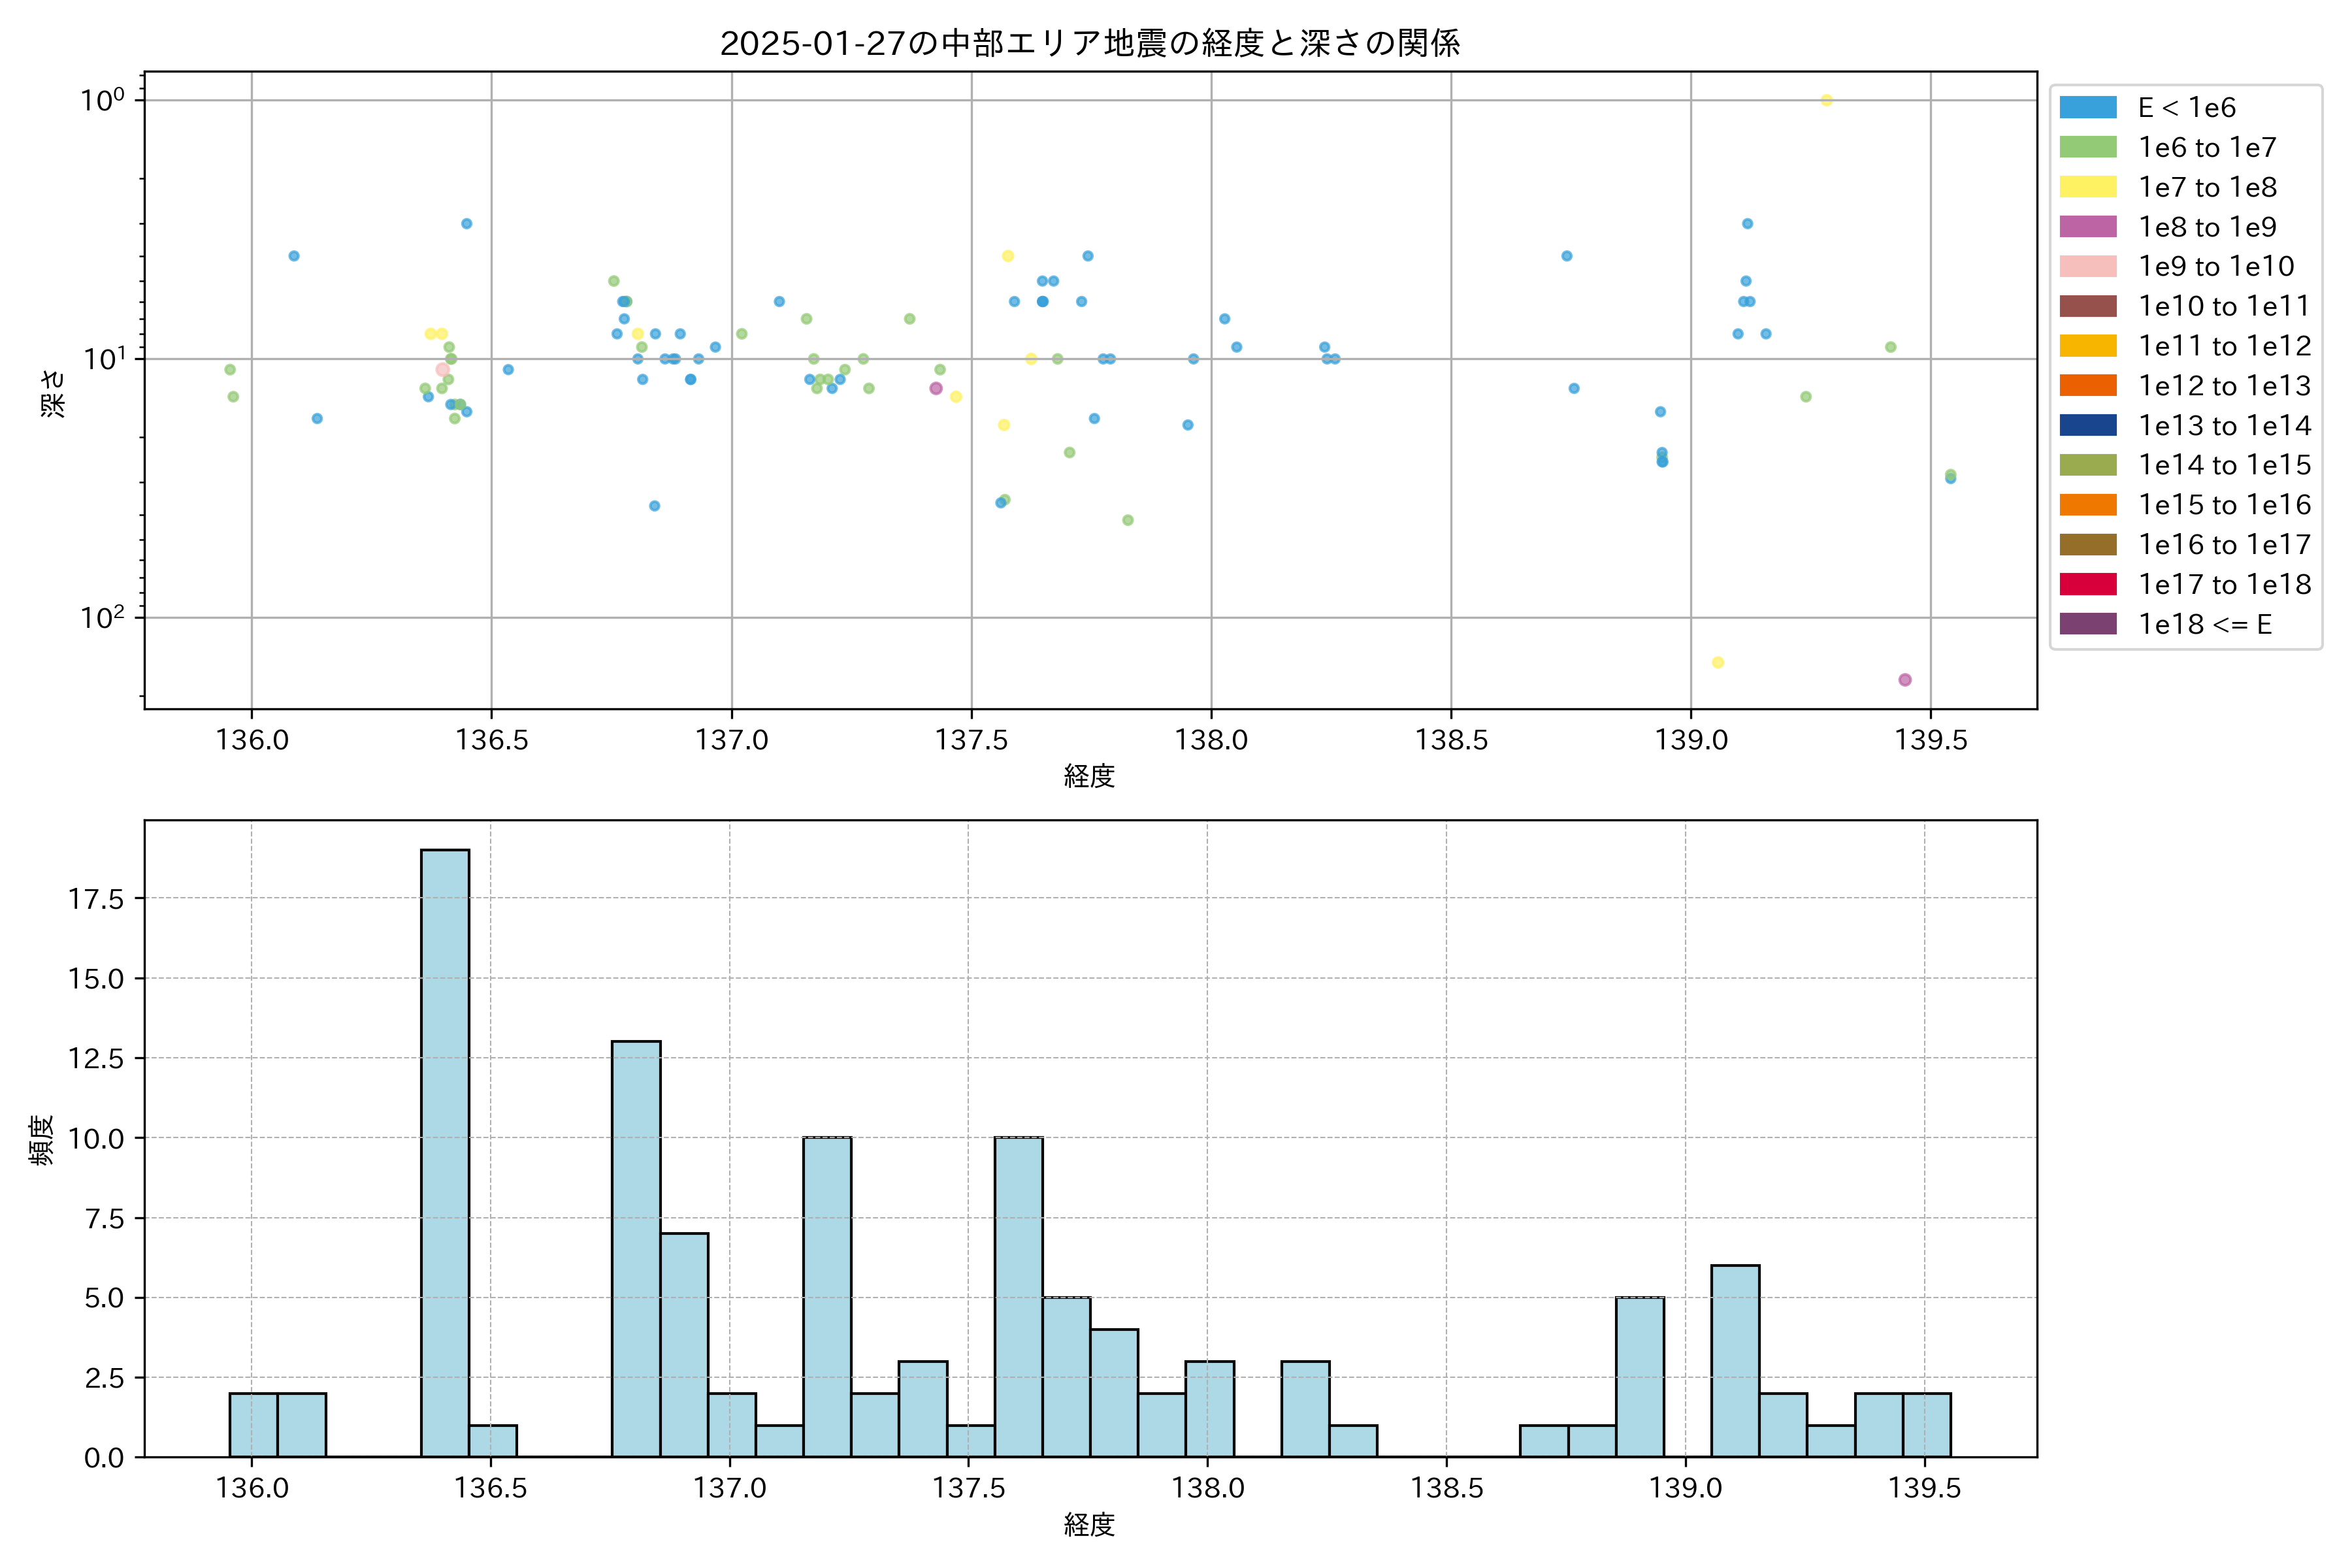Click the 頻度 y-axis label
This screenshot has height=1568, width=2352.
point(42,1140)
